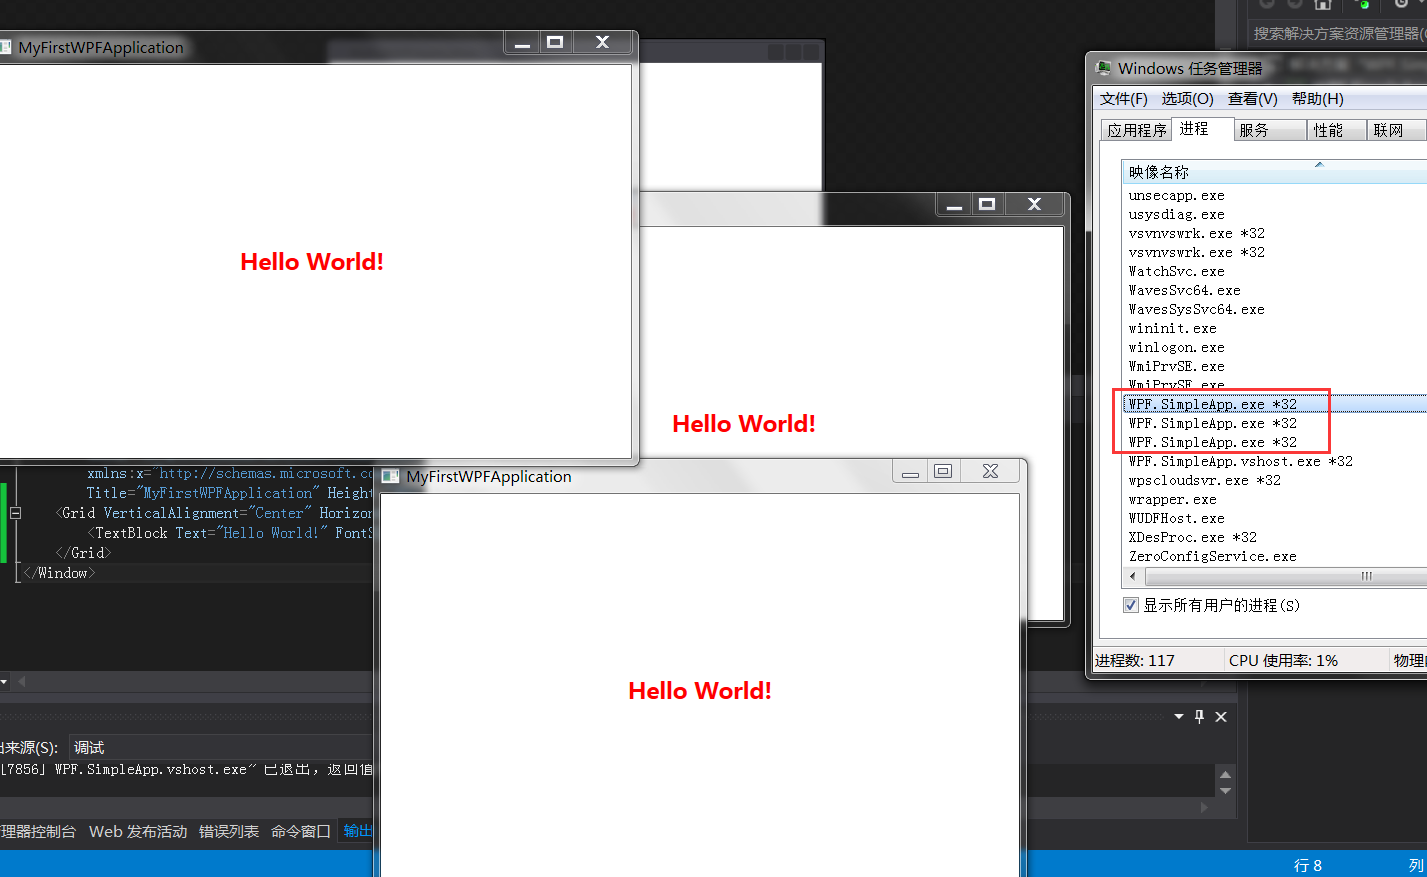Minimize the top MyFirstWPFApplication window
This screenshot has width=1427, height=877.
coord(522,42)
